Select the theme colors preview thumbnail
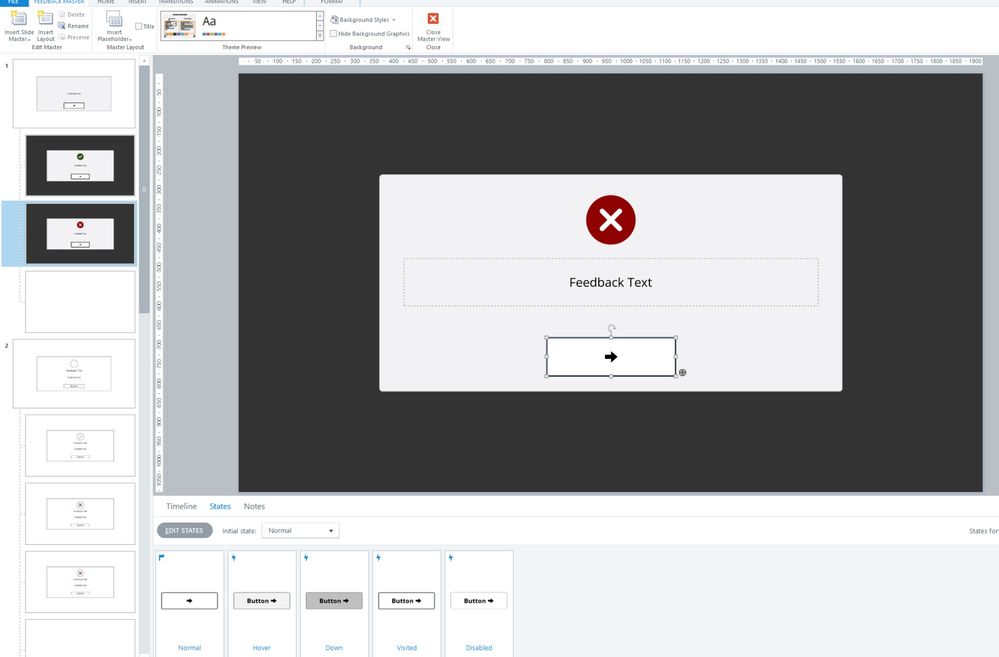 click(x=179, y=26)
